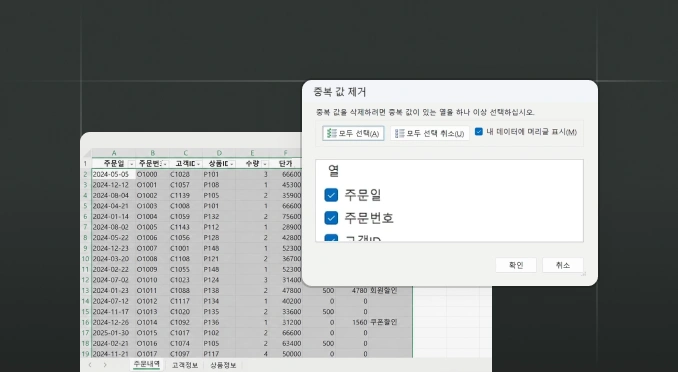The width and height of the screenshot is (678, 372).
Task: Click cell with date 2024-12-12
Action: 114,185
